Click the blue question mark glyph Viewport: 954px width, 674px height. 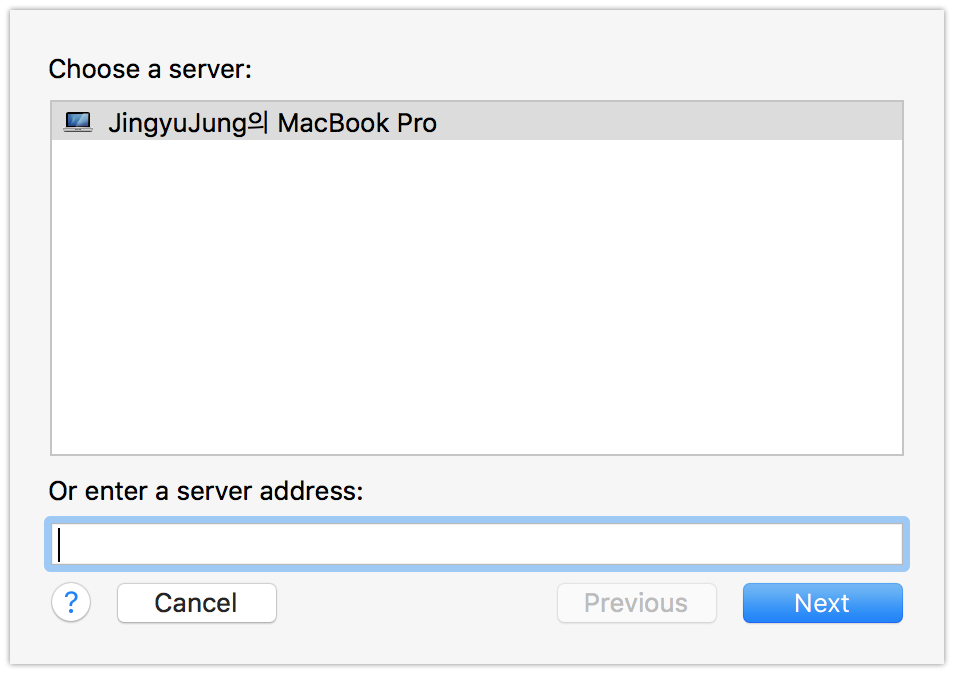[x=71, y=602]
